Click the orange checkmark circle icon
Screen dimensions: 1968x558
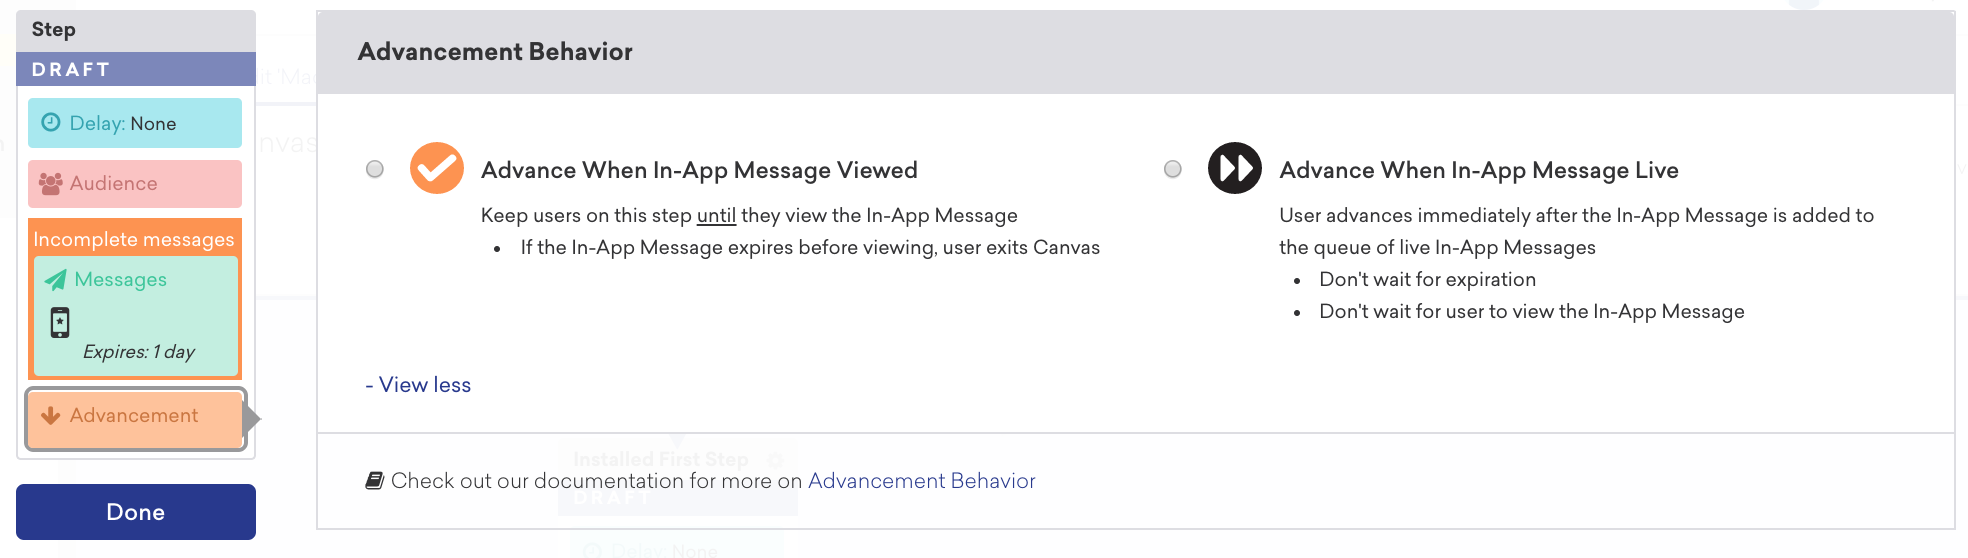point(437,168)
